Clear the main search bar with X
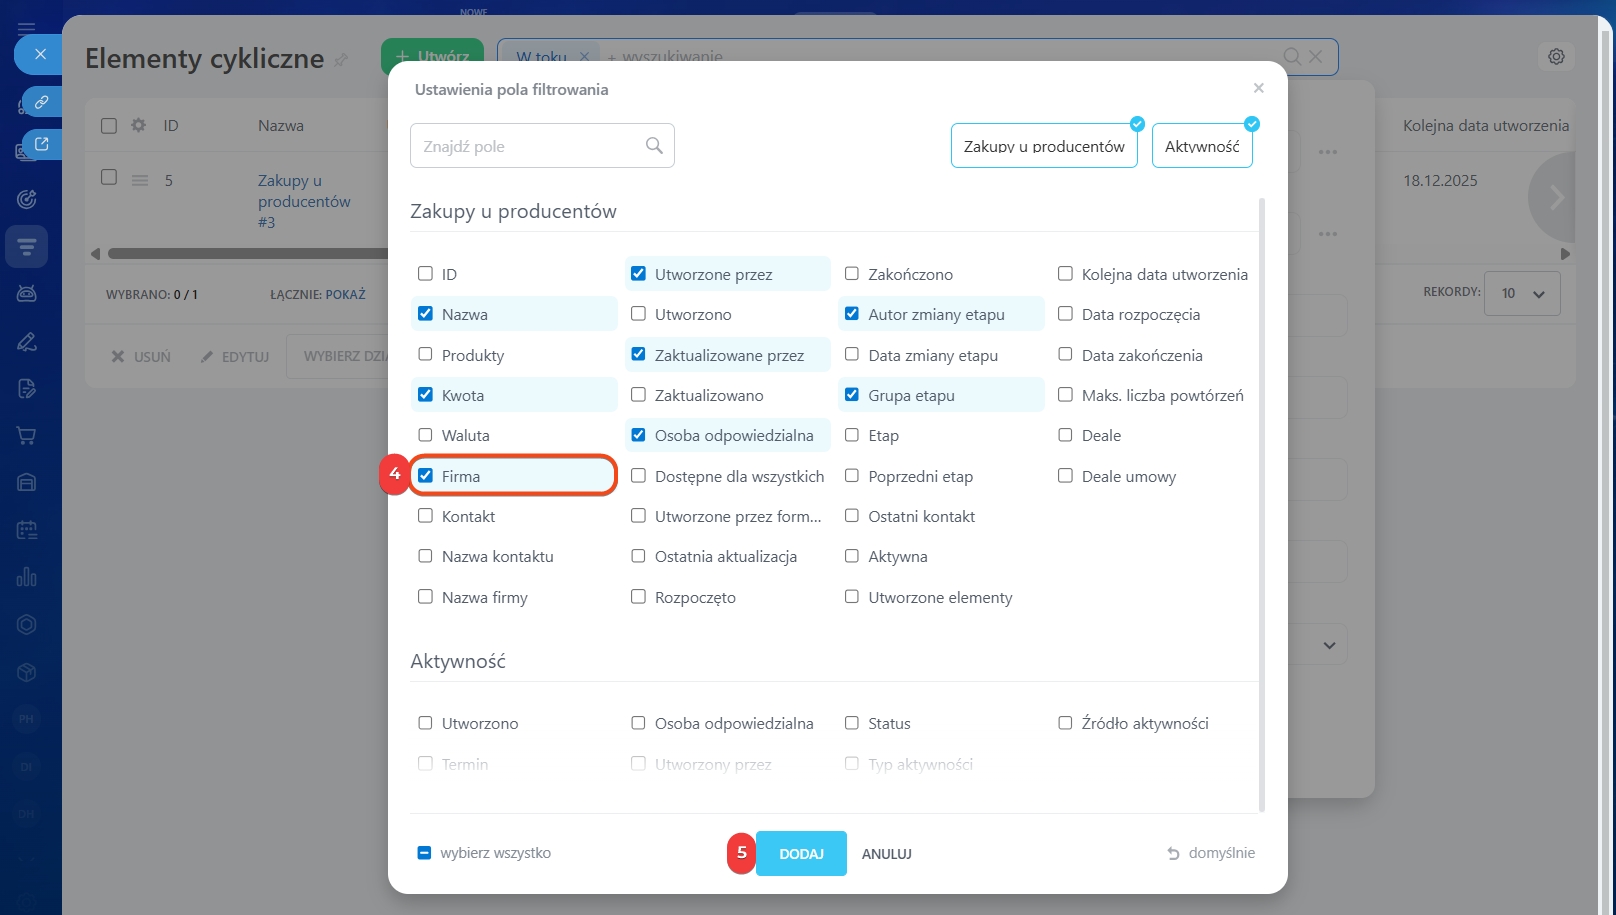This screenshot has height=915, width=1616. click(1316, 57)
